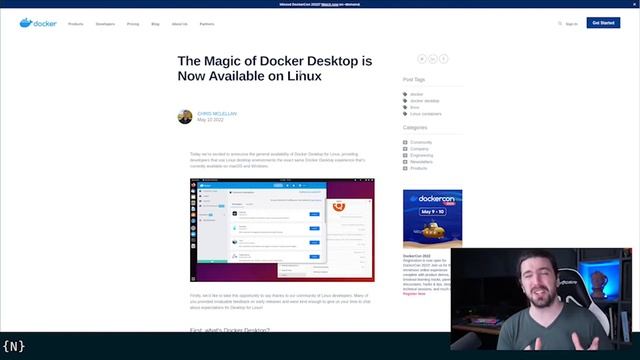
Task: Click category icon beside Newsletters
Action: click(405, 162)
